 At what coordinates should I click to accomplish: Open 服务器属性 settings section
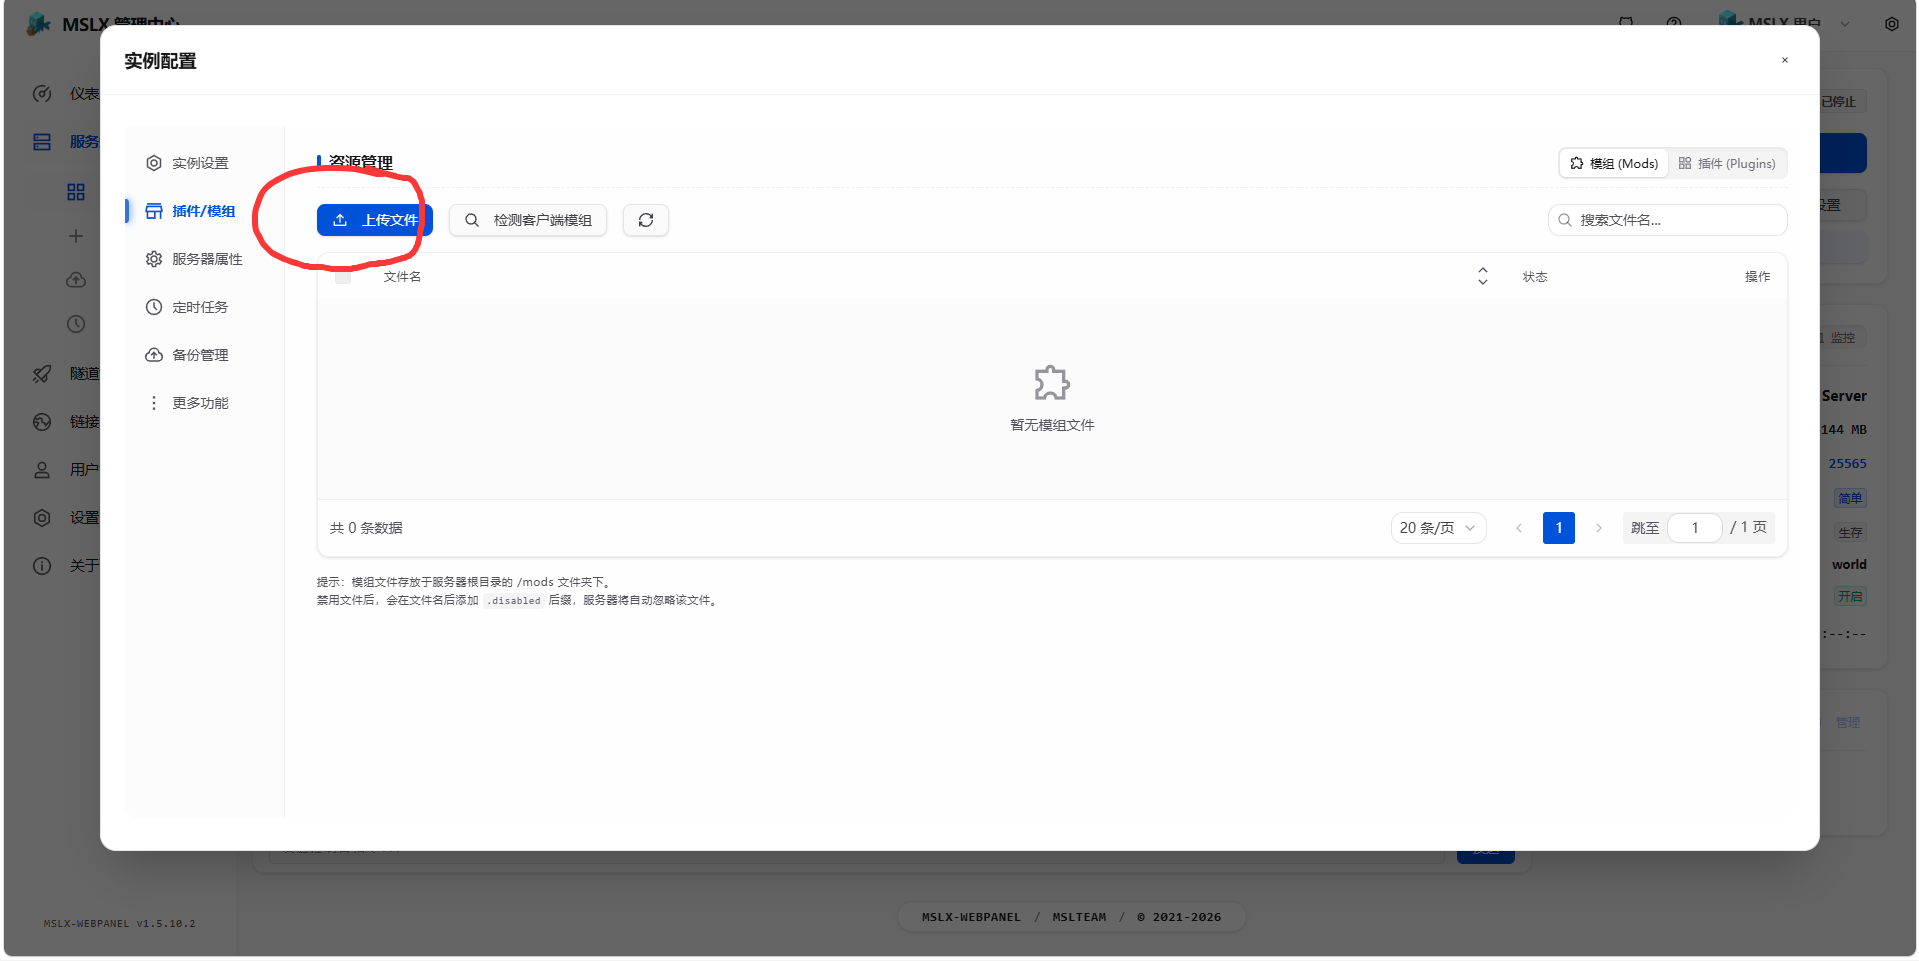[x=194, y=259]
